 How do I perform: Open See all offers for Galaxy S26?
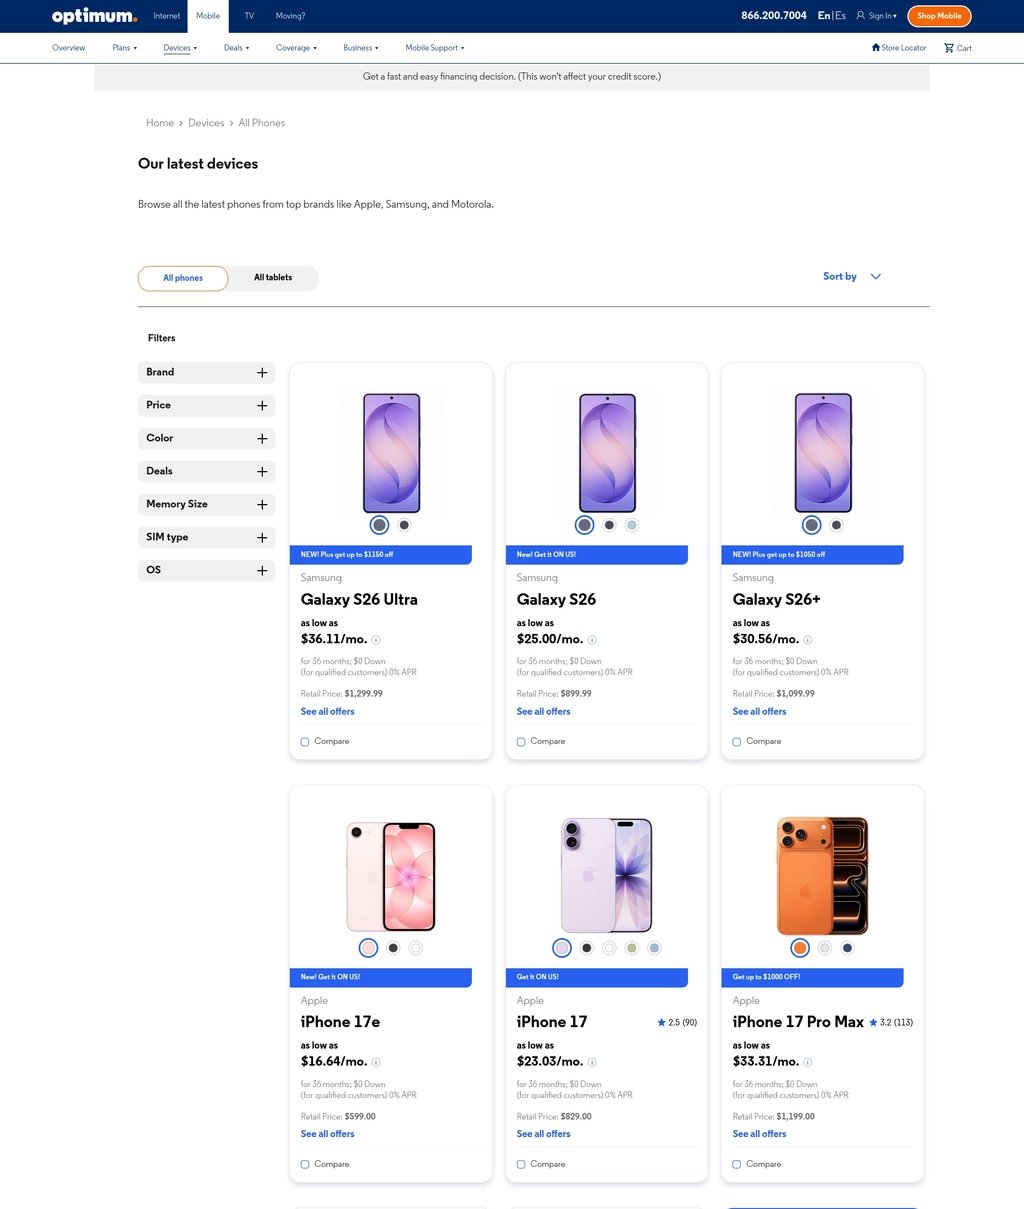pyautogui.click(x=543, y=711)
